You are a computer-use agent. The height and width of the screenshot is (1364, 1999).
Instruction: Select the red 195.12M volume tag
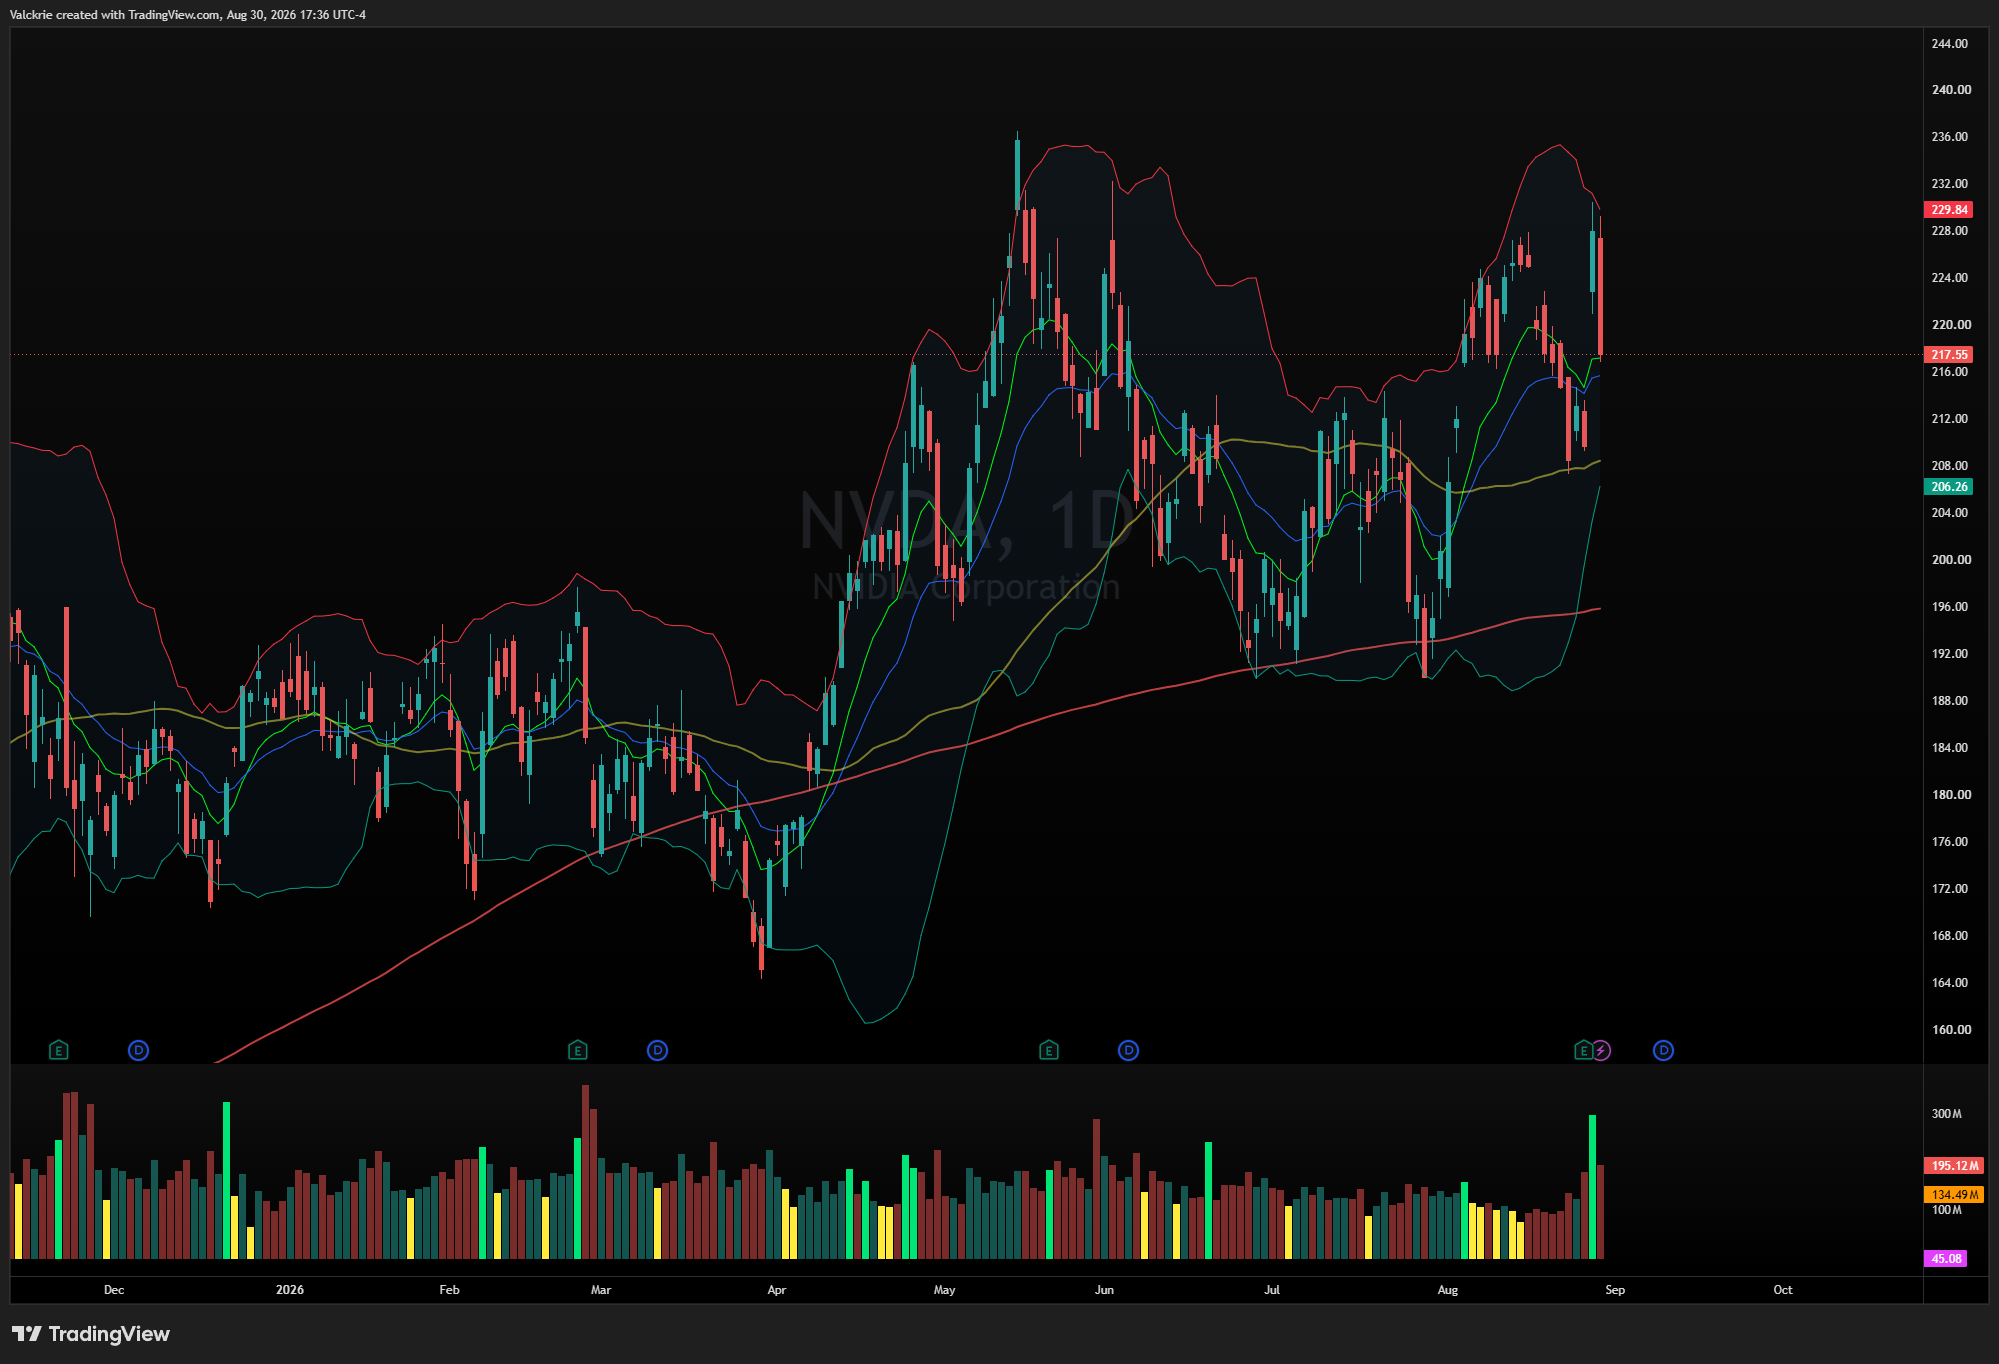pyautogui.click(x=1954, y=1166)
